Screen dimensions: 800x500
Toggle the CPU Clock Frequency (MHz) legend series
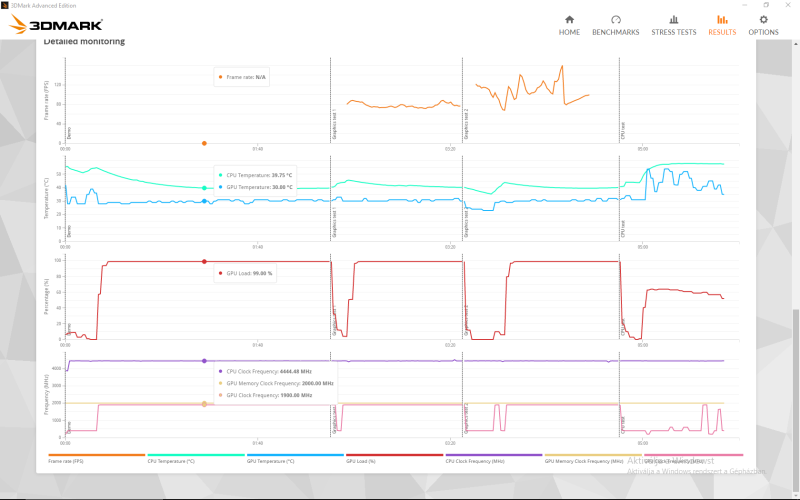[493, 458]
